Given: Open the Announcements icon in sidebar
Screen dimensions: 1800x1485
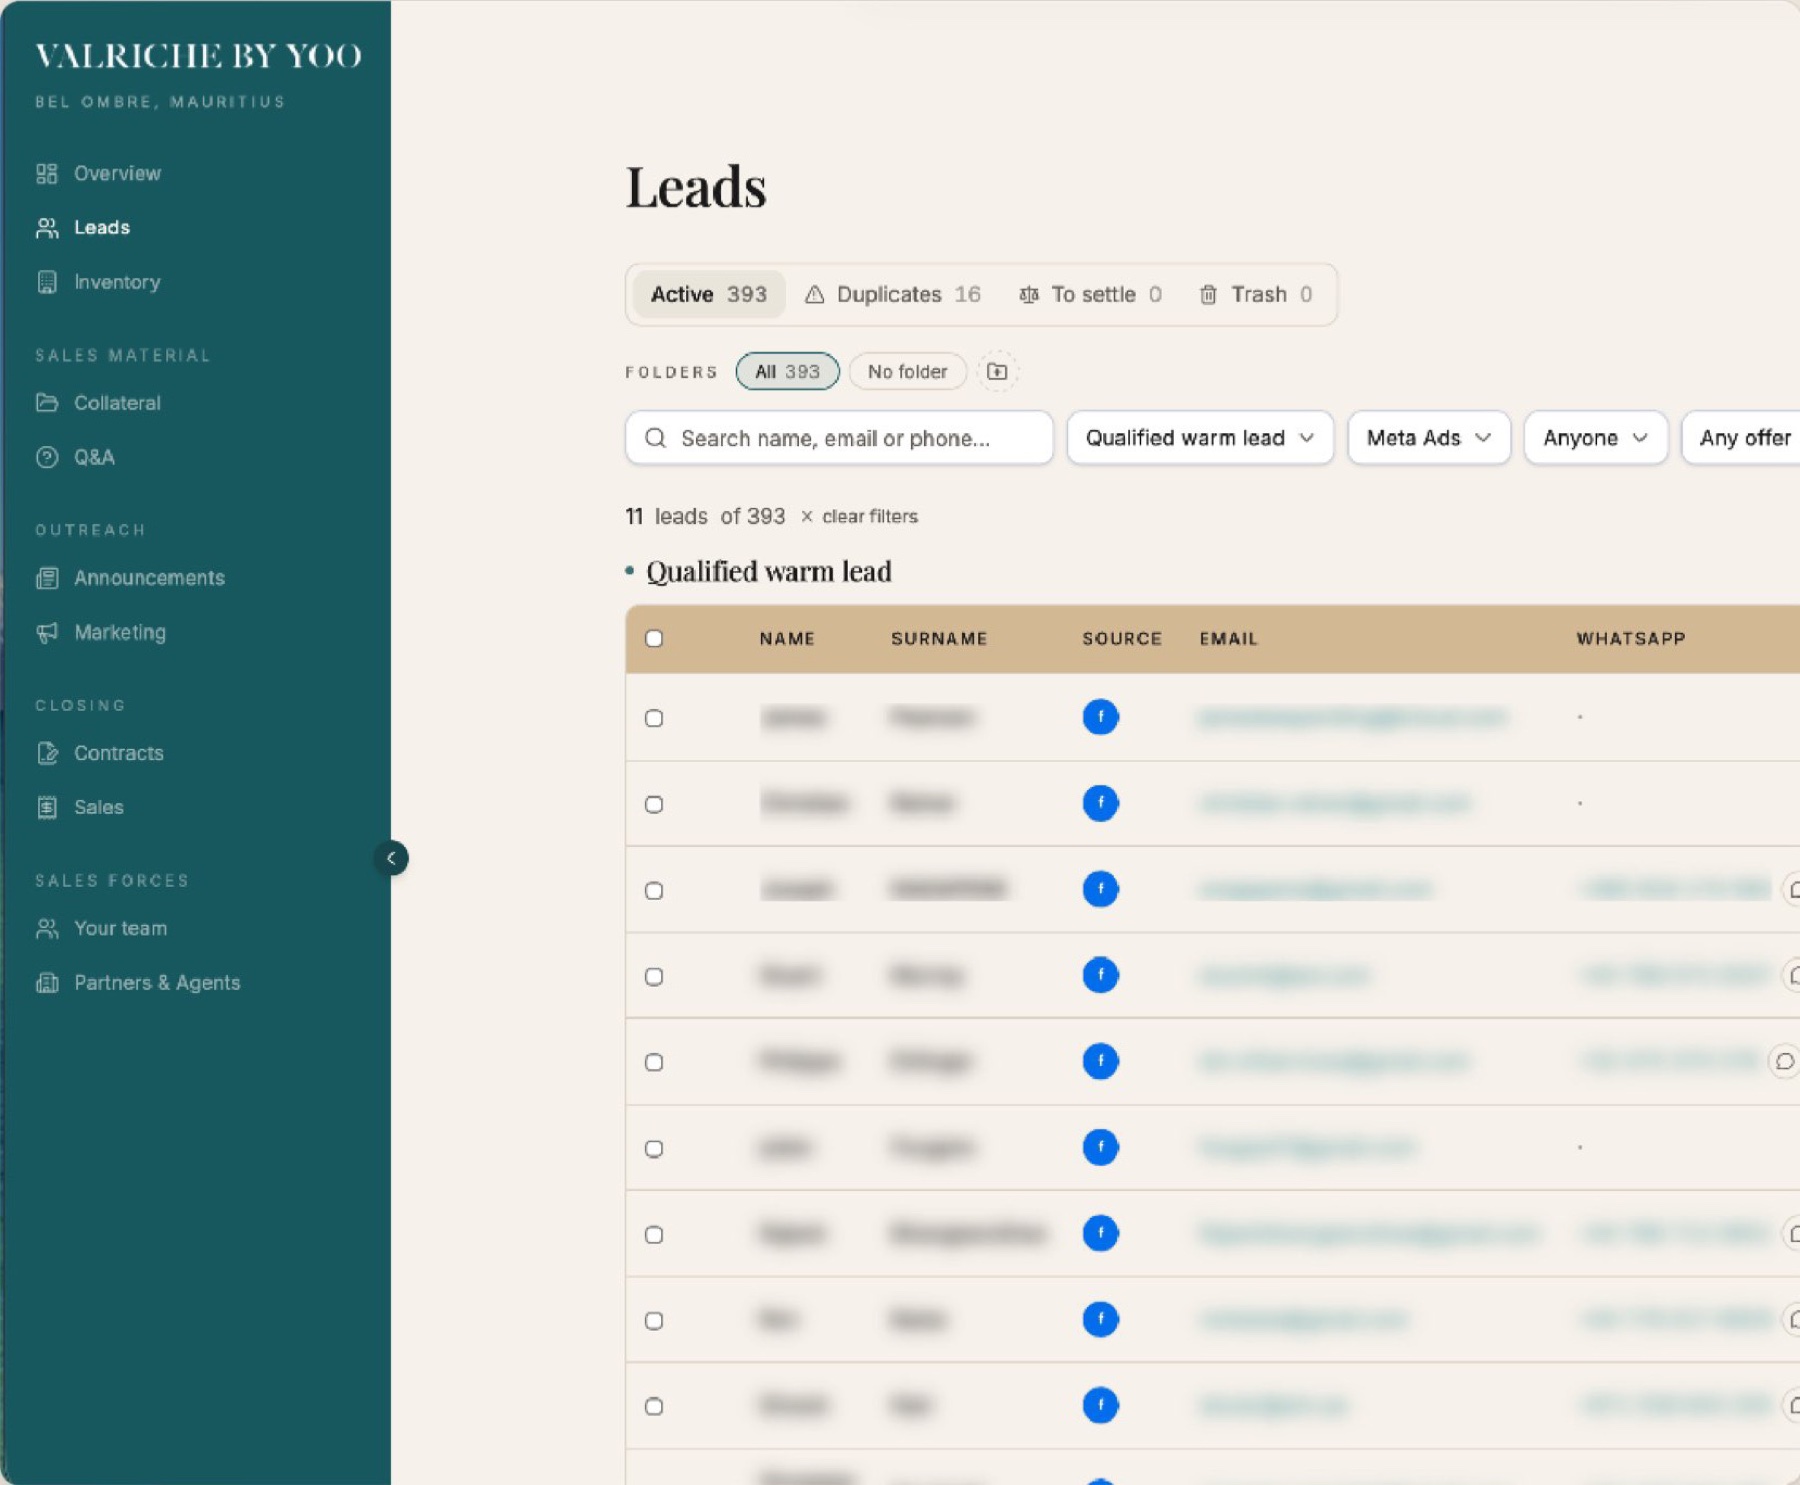Looking at the screenshot, I should [x=47, y=578].
